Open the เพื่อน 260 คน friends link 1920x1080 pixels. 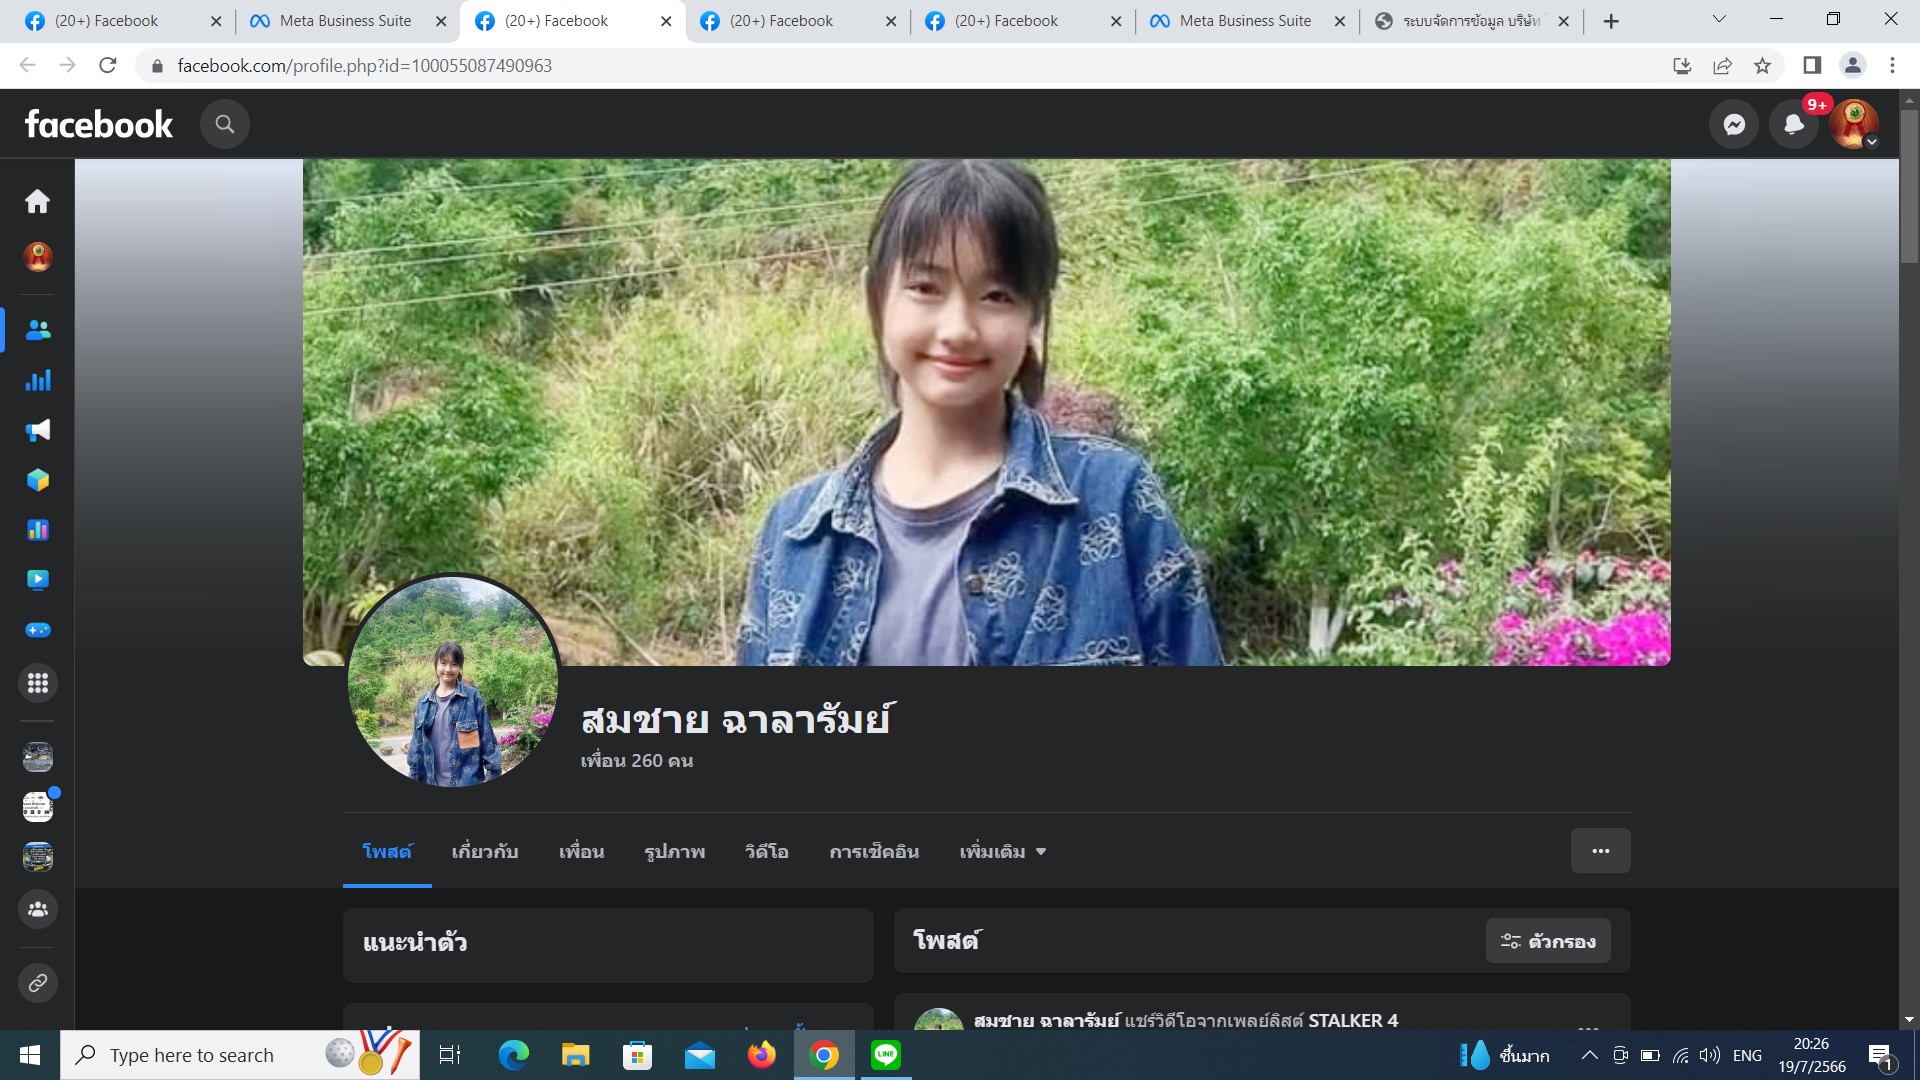pos(637,761)
